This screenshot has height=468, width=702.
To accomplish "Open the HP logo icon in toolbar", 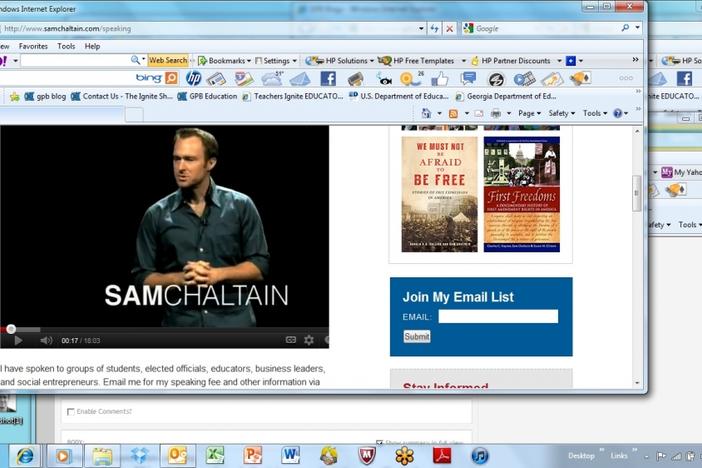I will click(x=193, y=78).
